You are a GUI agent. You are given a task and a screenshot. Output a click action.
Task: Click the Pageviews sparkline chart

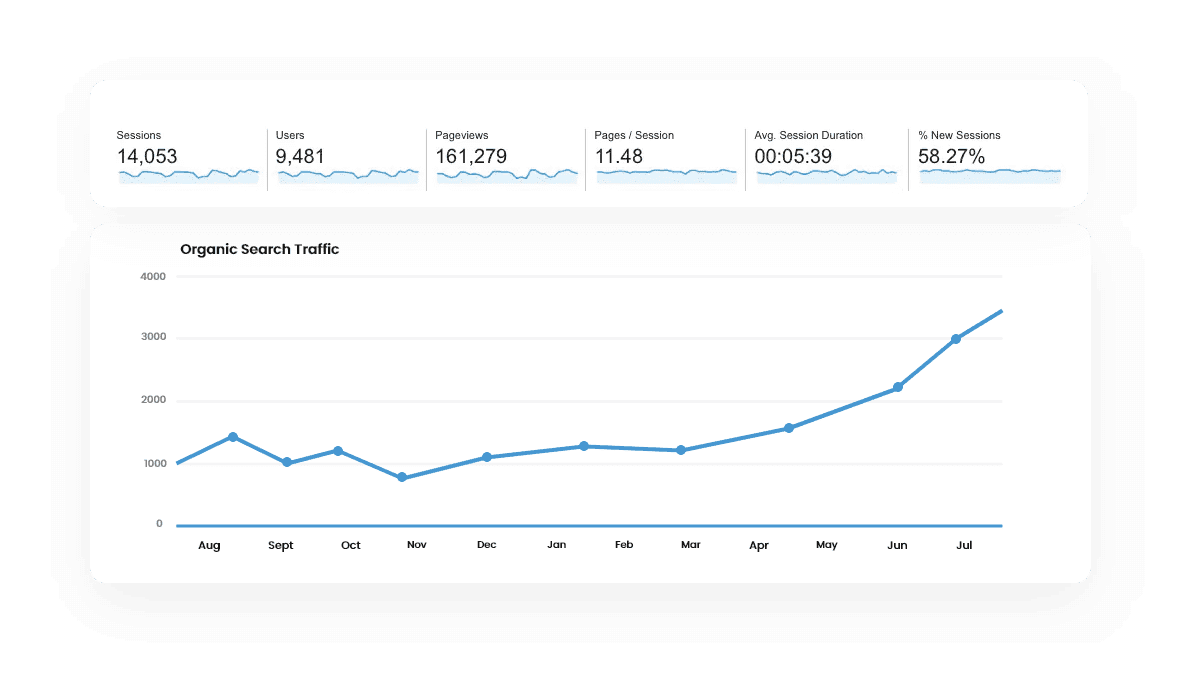[x=506, y=176]
